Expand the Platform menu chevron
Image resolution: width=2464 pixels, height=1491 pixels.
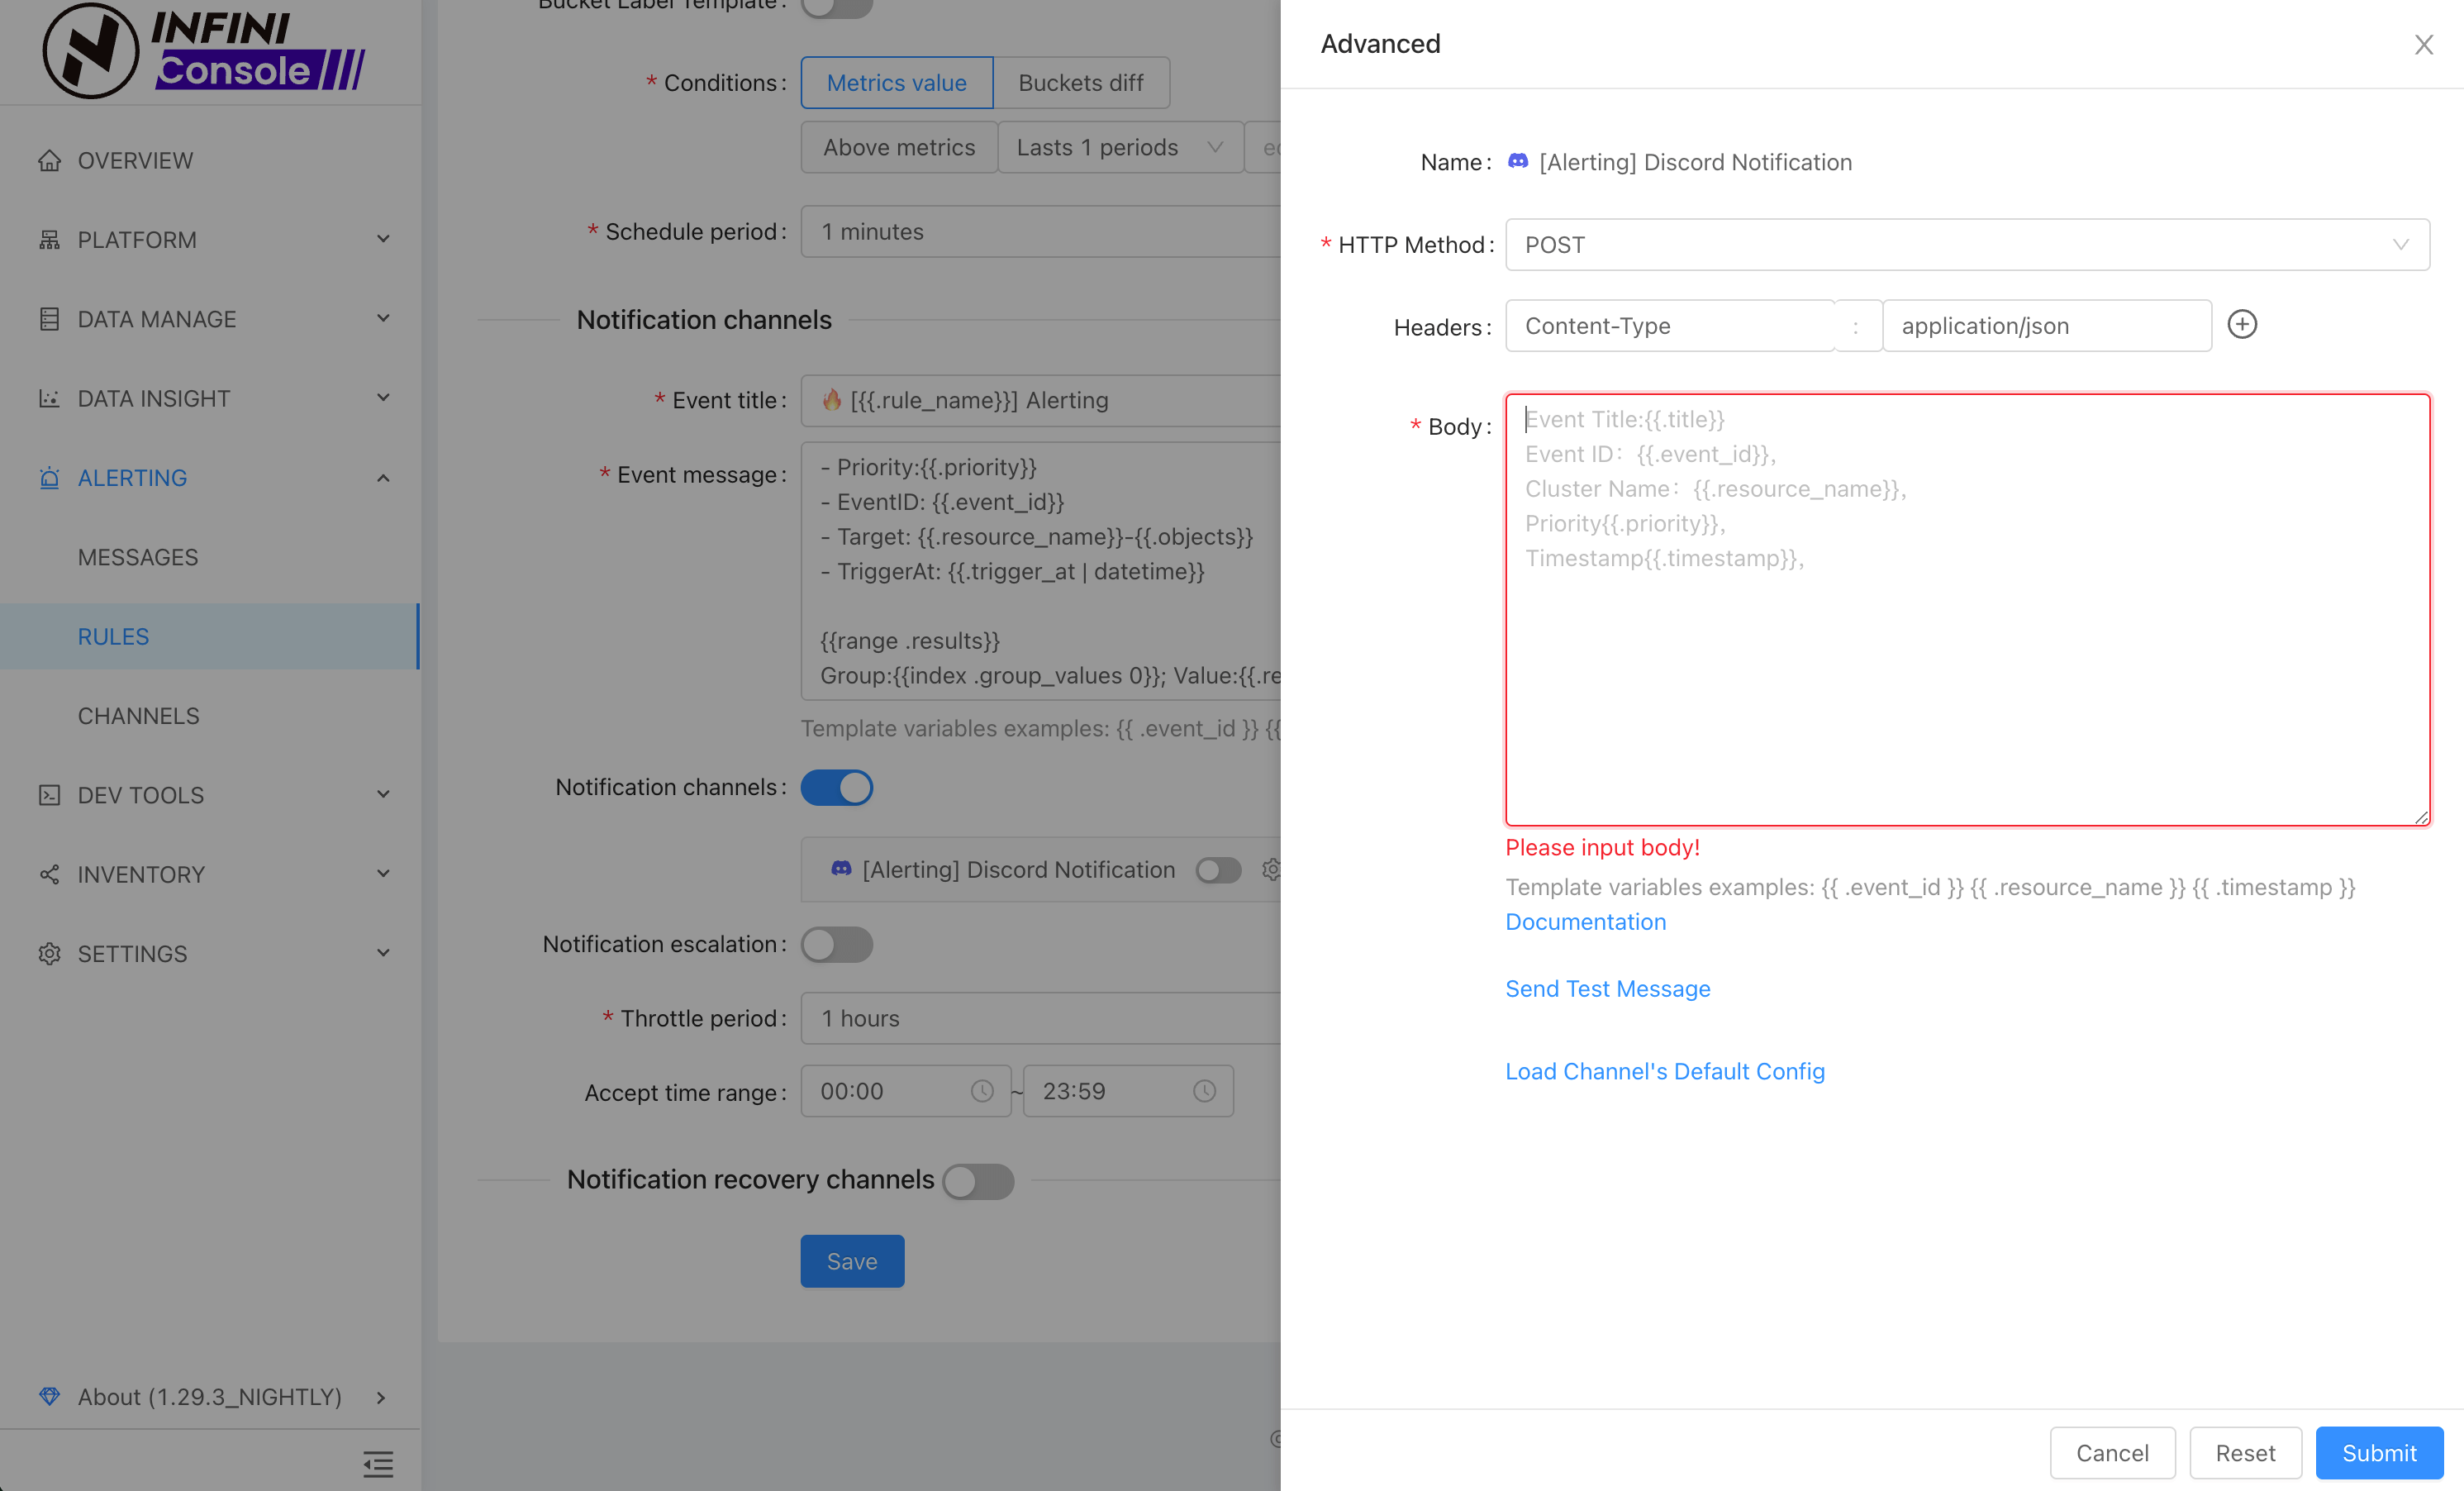point(383,239)
